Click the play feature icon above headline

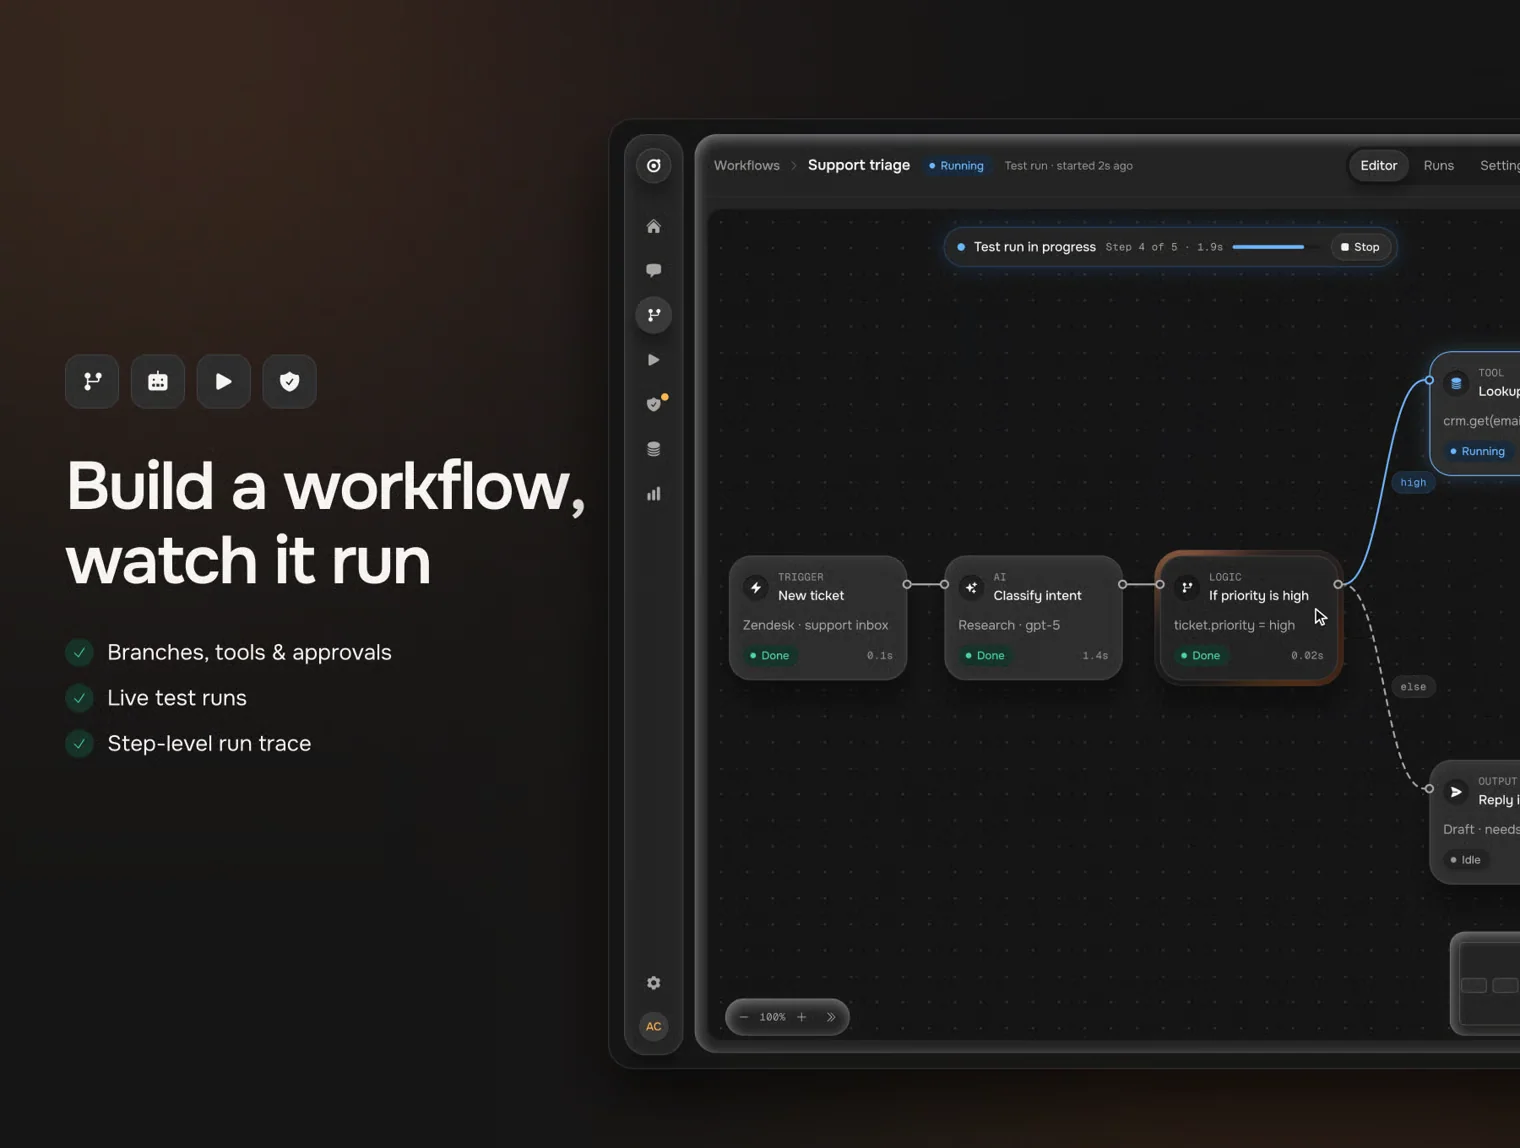tap(224, 381)
